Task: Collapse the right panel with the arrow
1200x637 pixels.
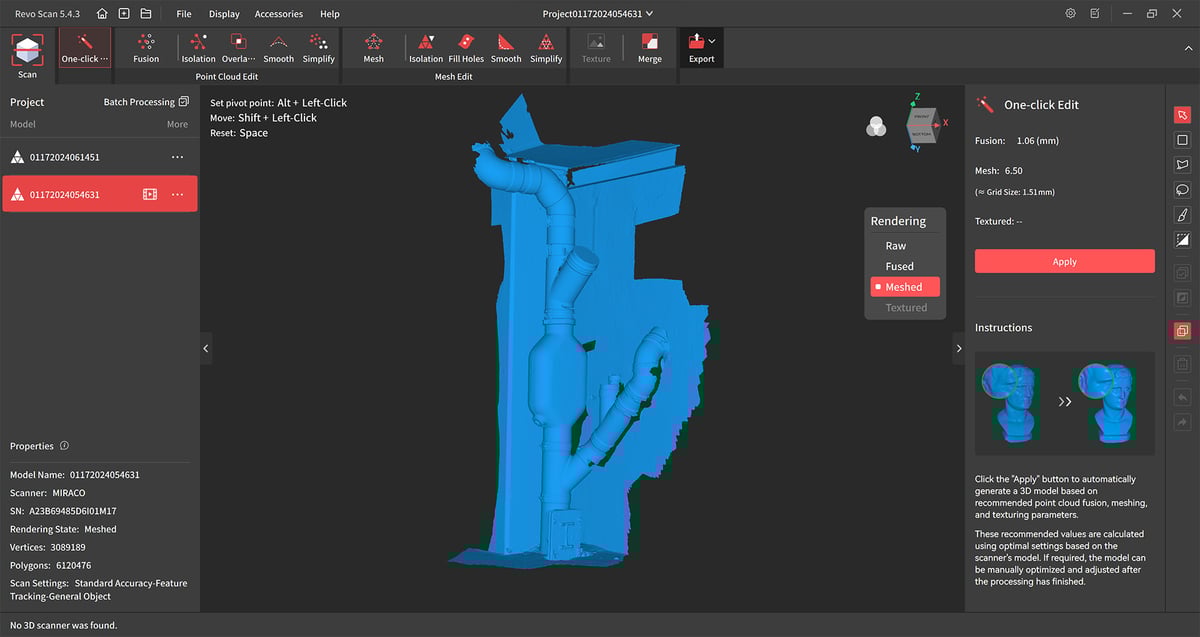Action: [x=958, y=348]
